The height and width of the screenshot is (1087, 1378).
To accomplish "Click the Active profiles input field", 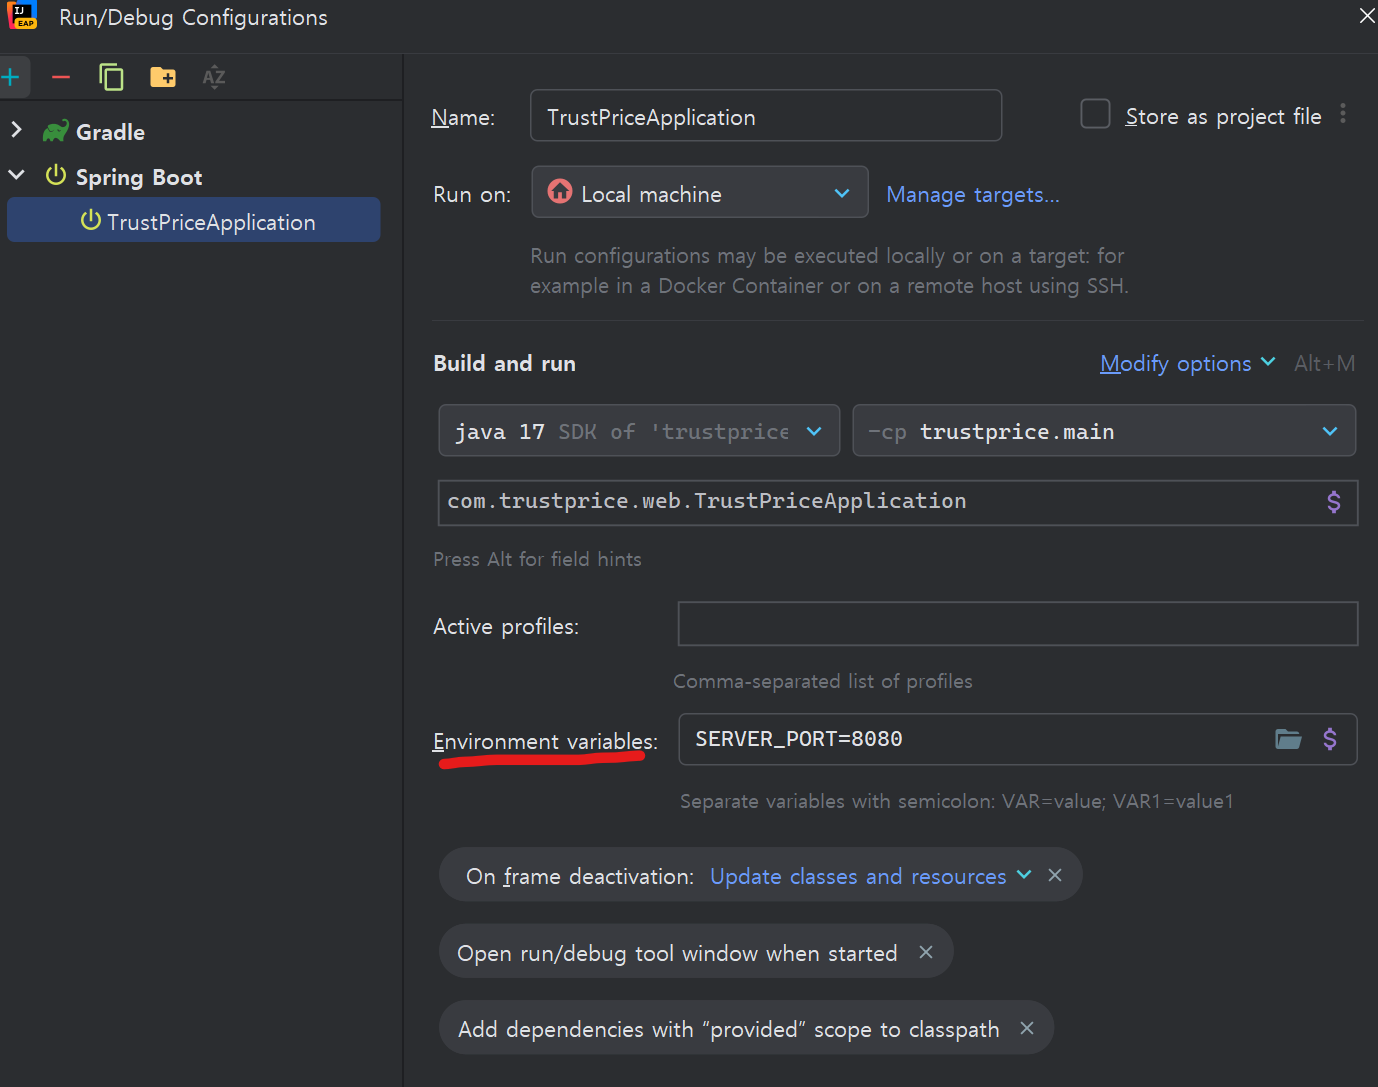I will pyautogui.click(x=1018, y=624).
